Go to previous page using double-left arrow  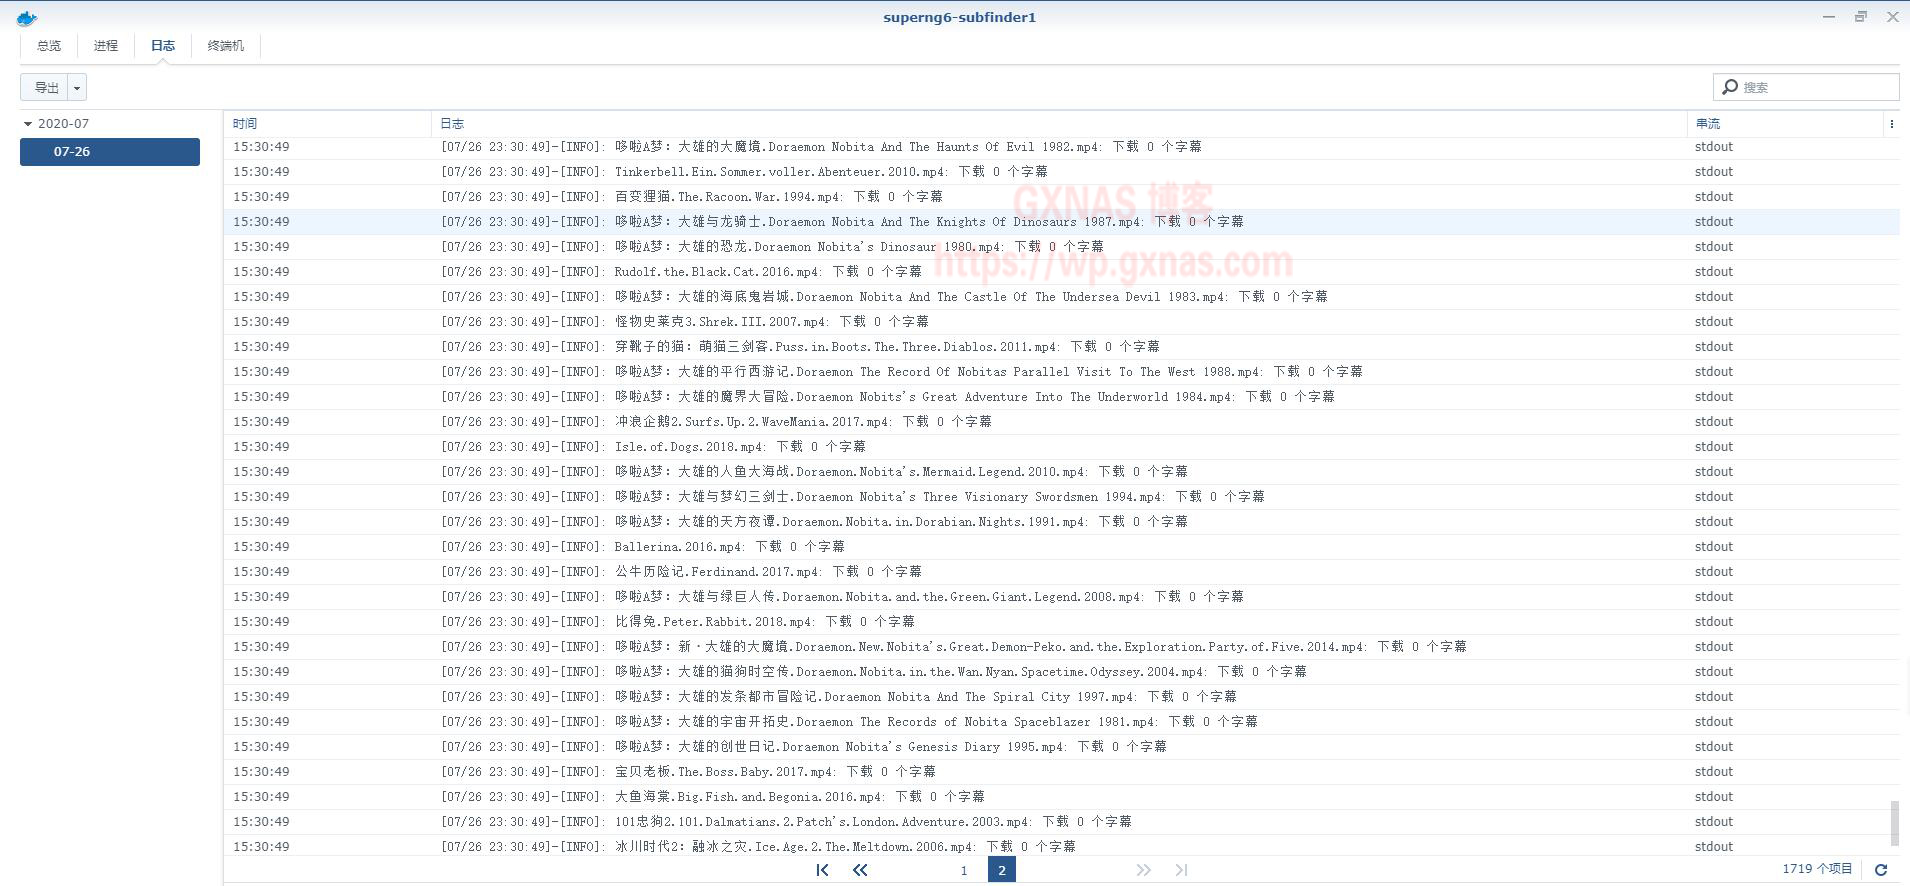(860, 870)
